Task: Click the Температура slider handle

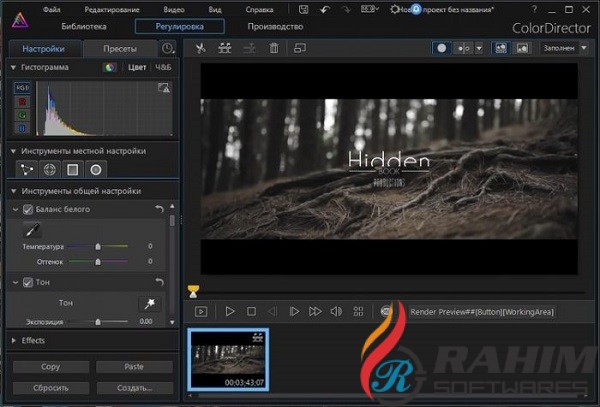Action: [97, 246]
